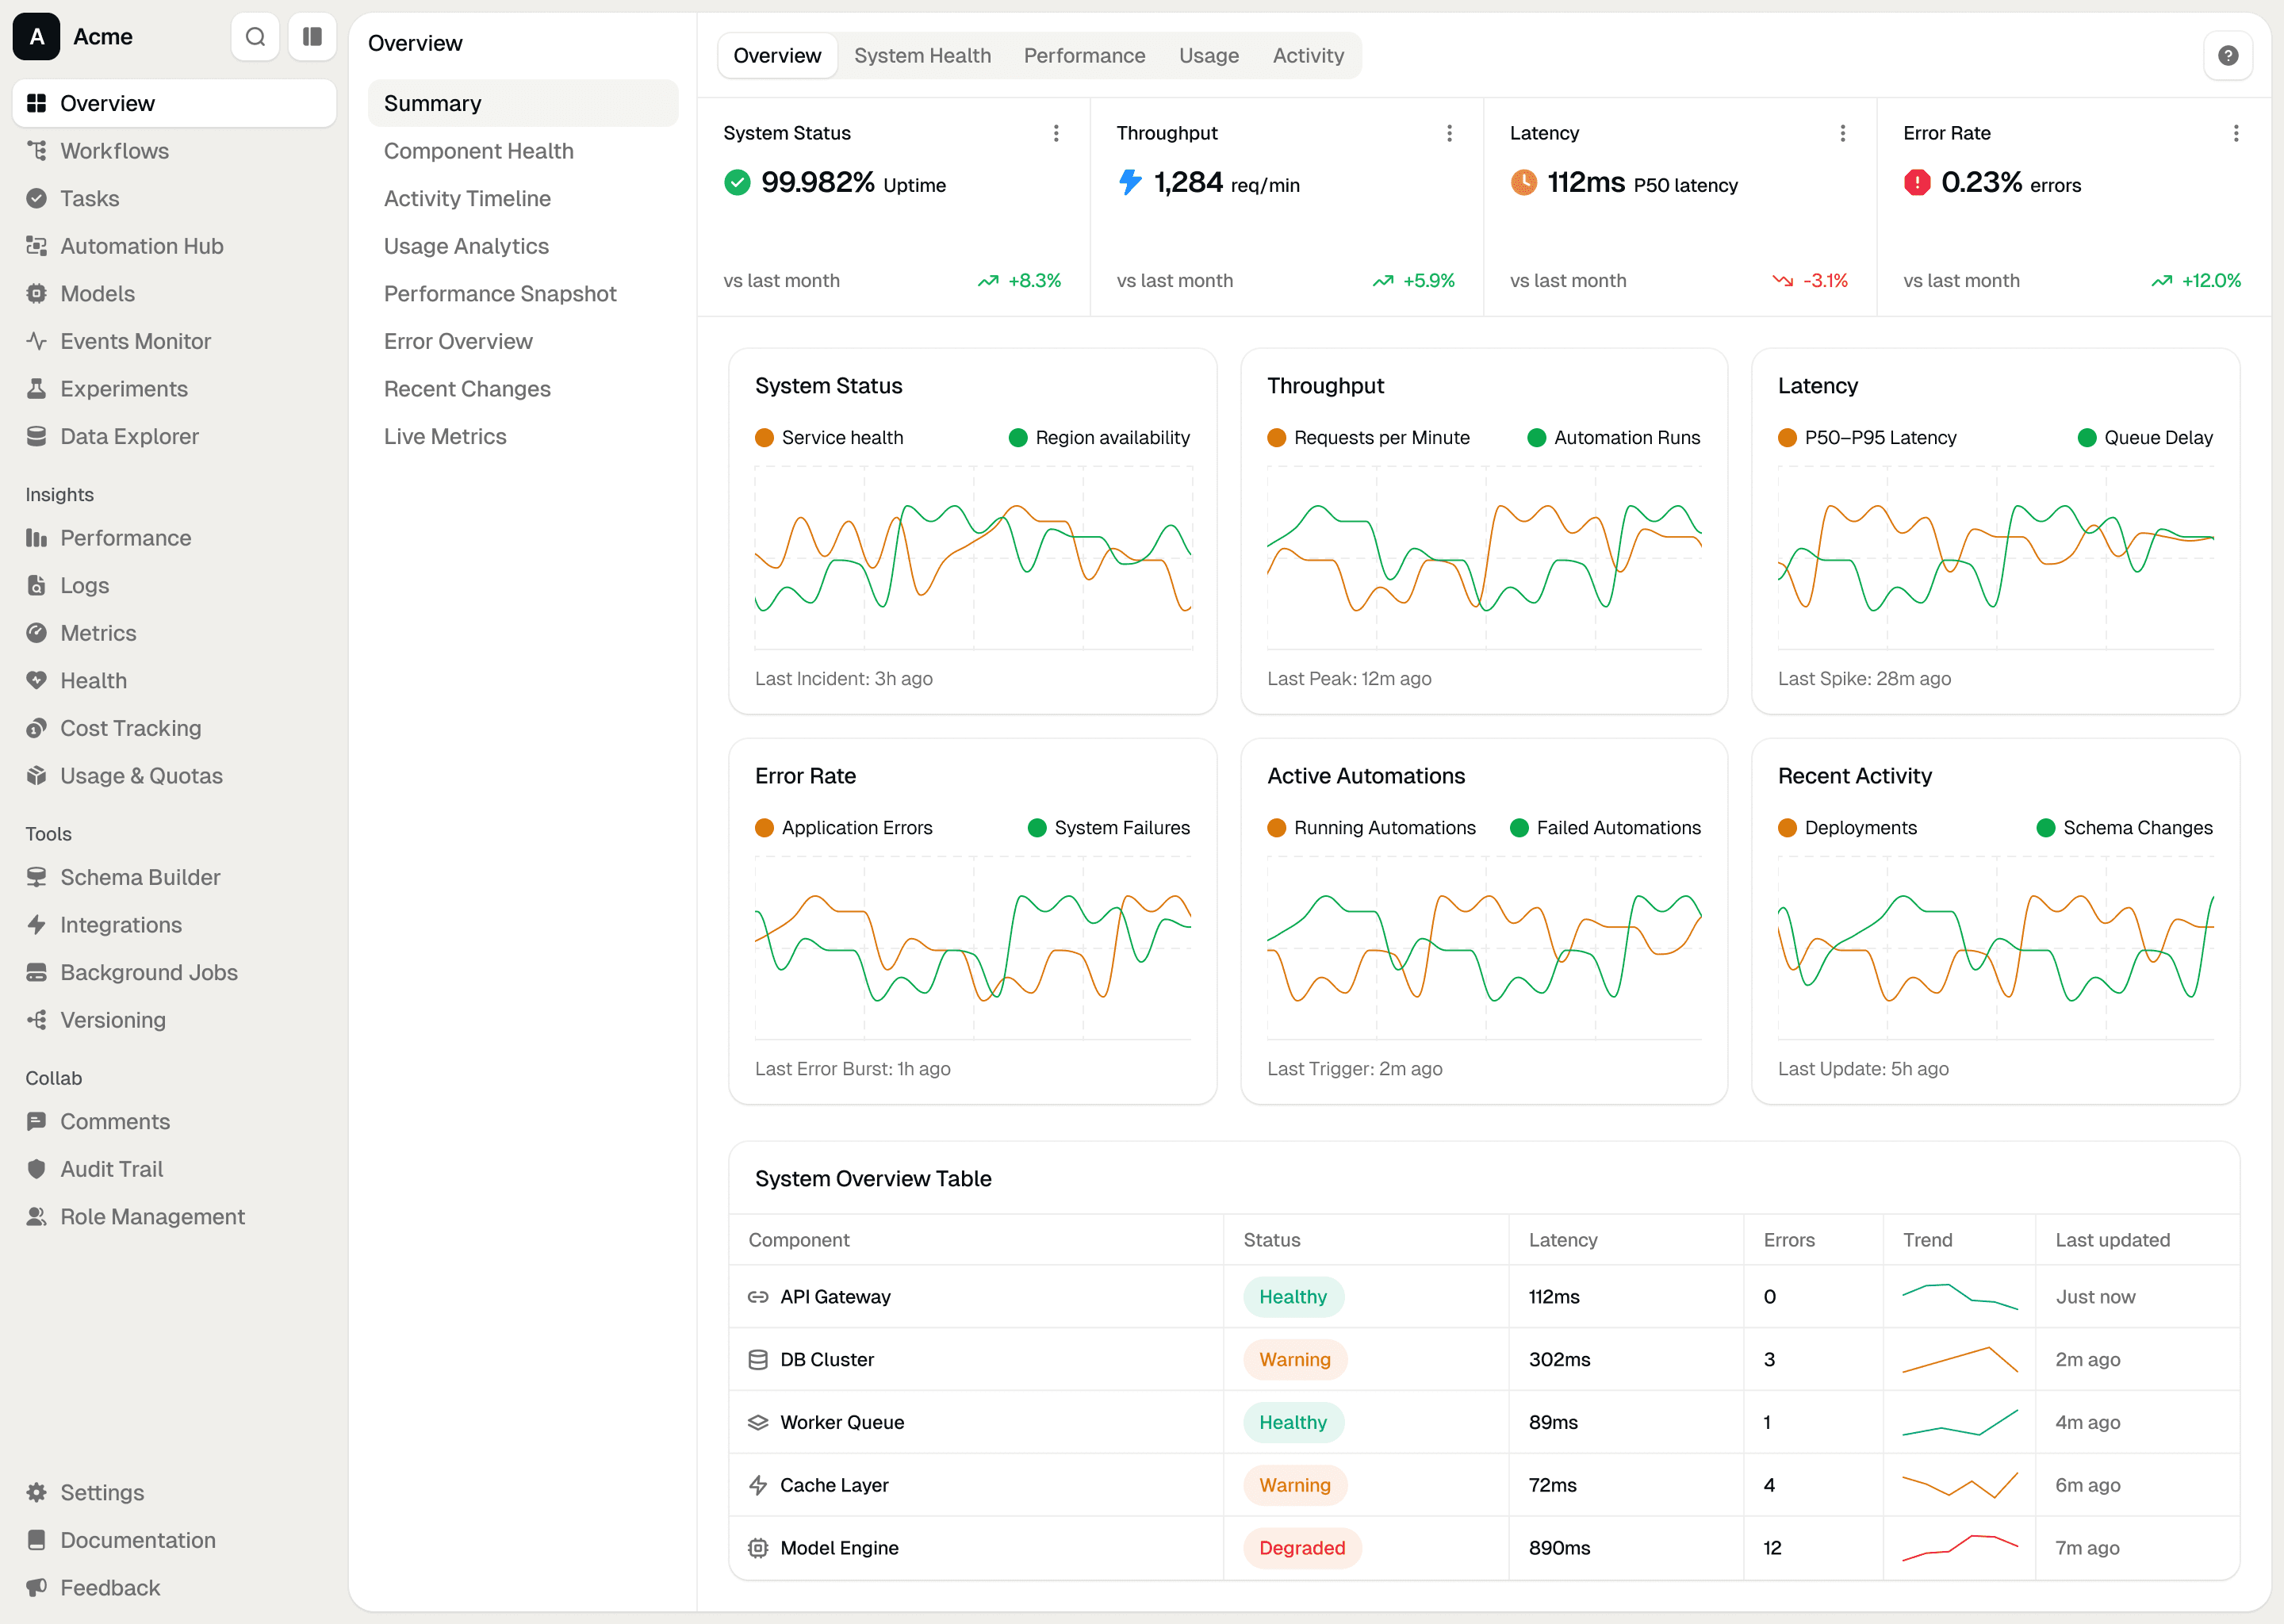Toggle the sidebar collapse panel icon
The width and height of the screenshot is (2284, 1624).
click(x=312, y=37)
